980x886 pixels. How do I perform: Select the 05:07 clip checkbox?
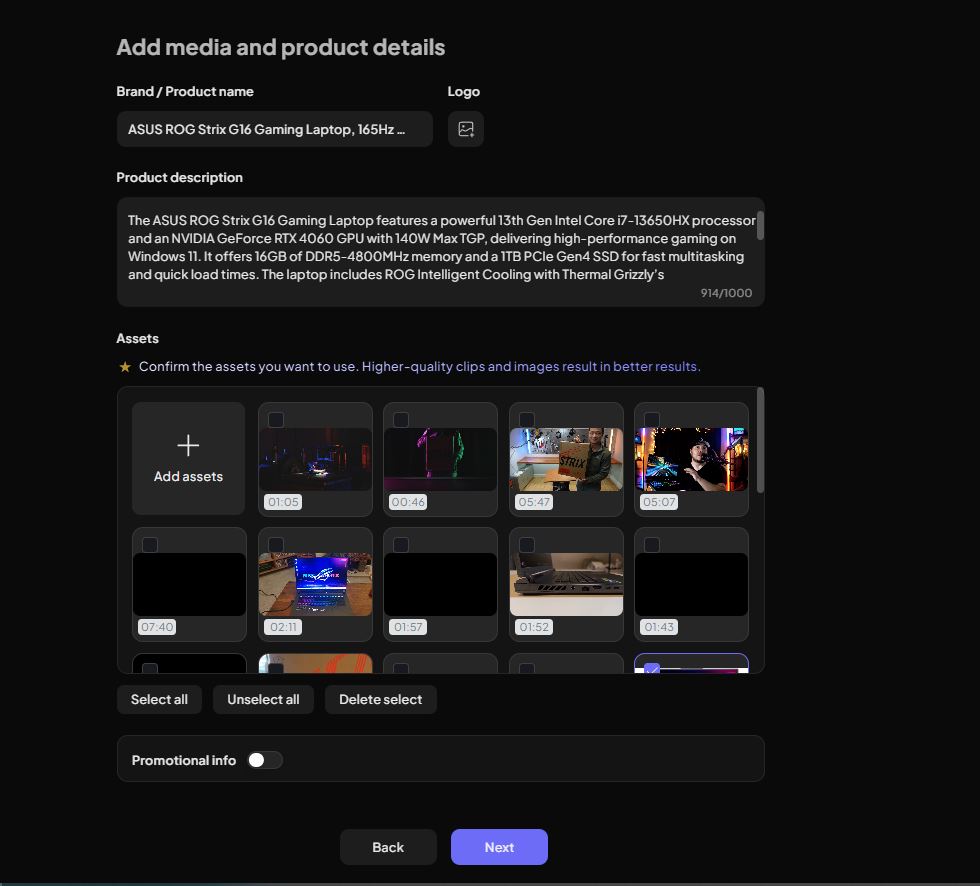point(652,419)
